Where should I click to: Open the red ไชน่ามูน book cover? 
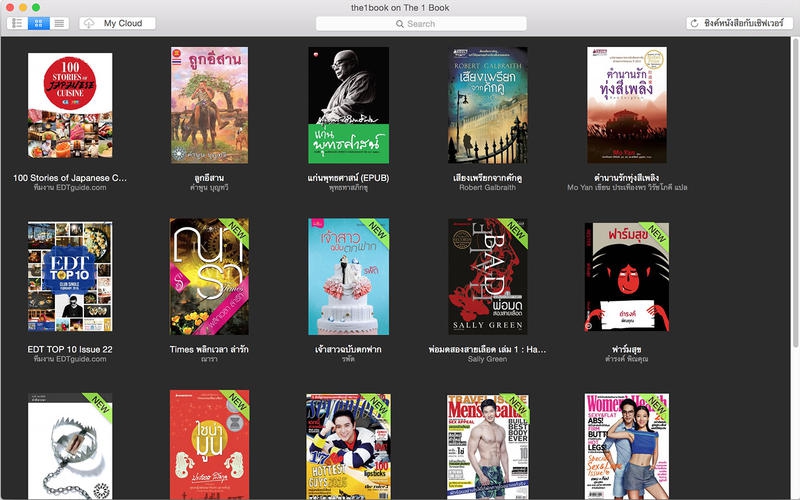[209, 445]
